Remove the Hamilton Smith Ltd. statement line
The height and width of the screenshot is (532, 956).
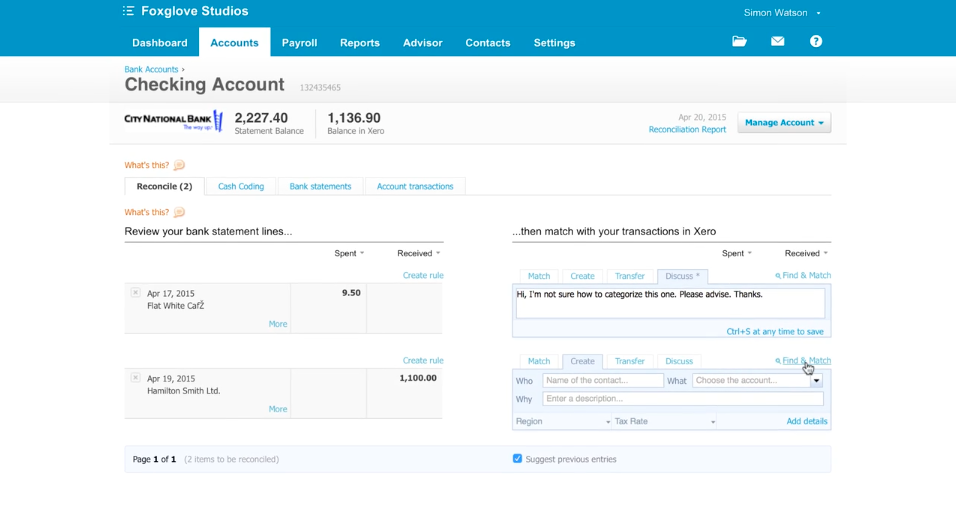pos(135,378)
